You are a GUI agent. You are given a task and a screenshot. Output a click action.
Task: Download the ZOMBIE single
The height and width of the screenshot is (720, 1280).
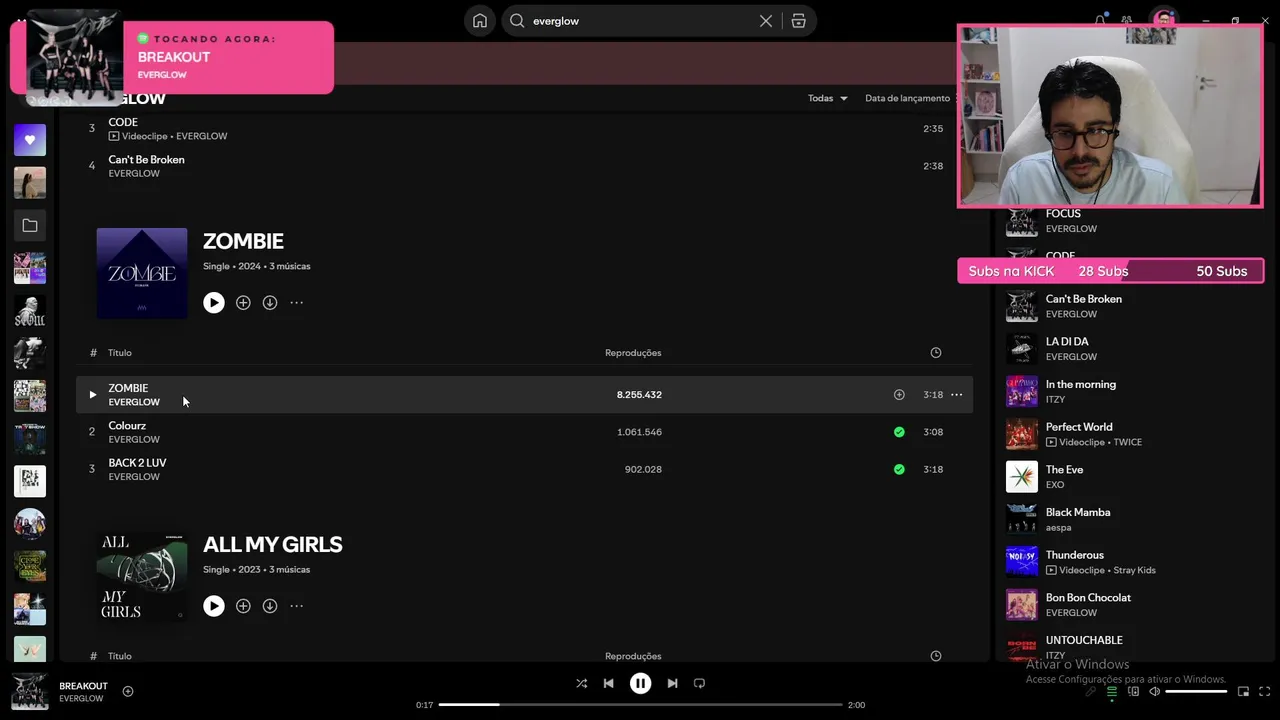270,302
